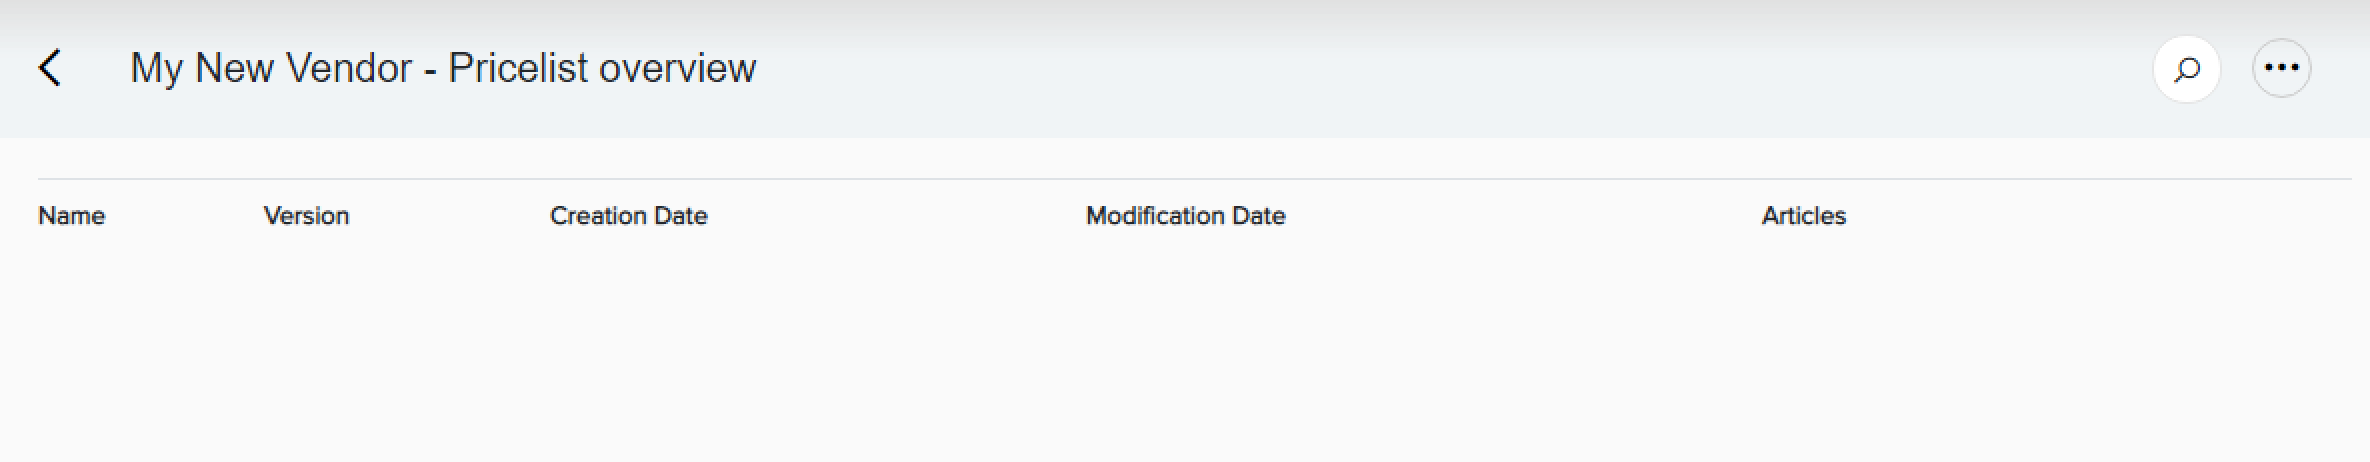Click the My New Vendor - Pricelist overview title

point(443,68)
